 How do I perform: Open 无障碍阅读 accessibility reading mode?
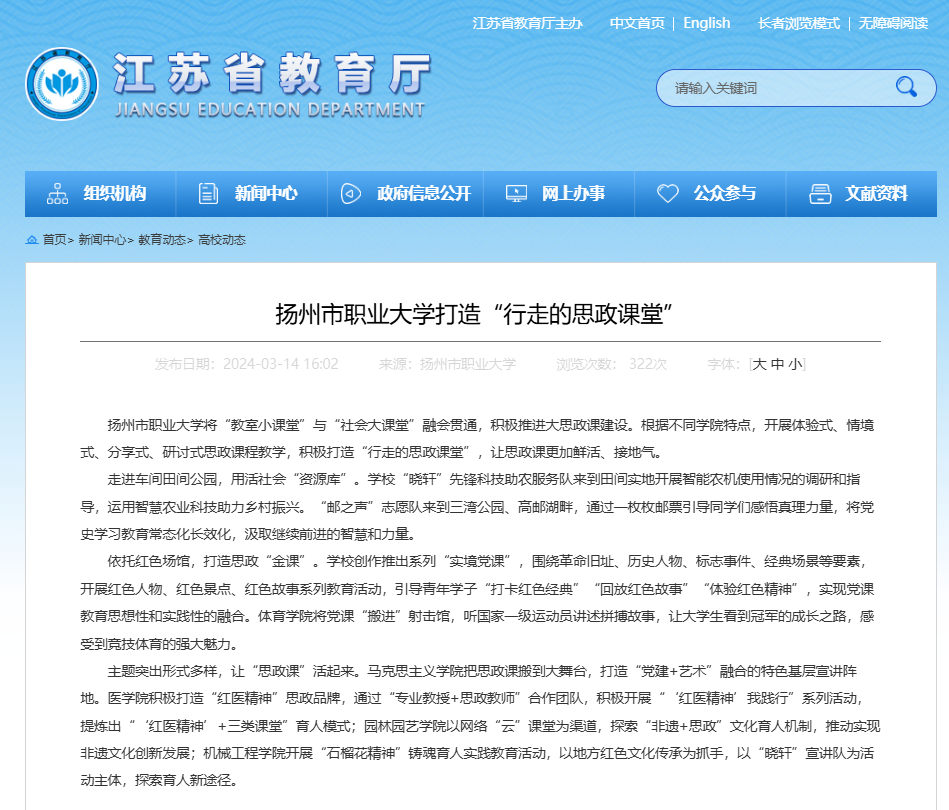click(893, 23)
